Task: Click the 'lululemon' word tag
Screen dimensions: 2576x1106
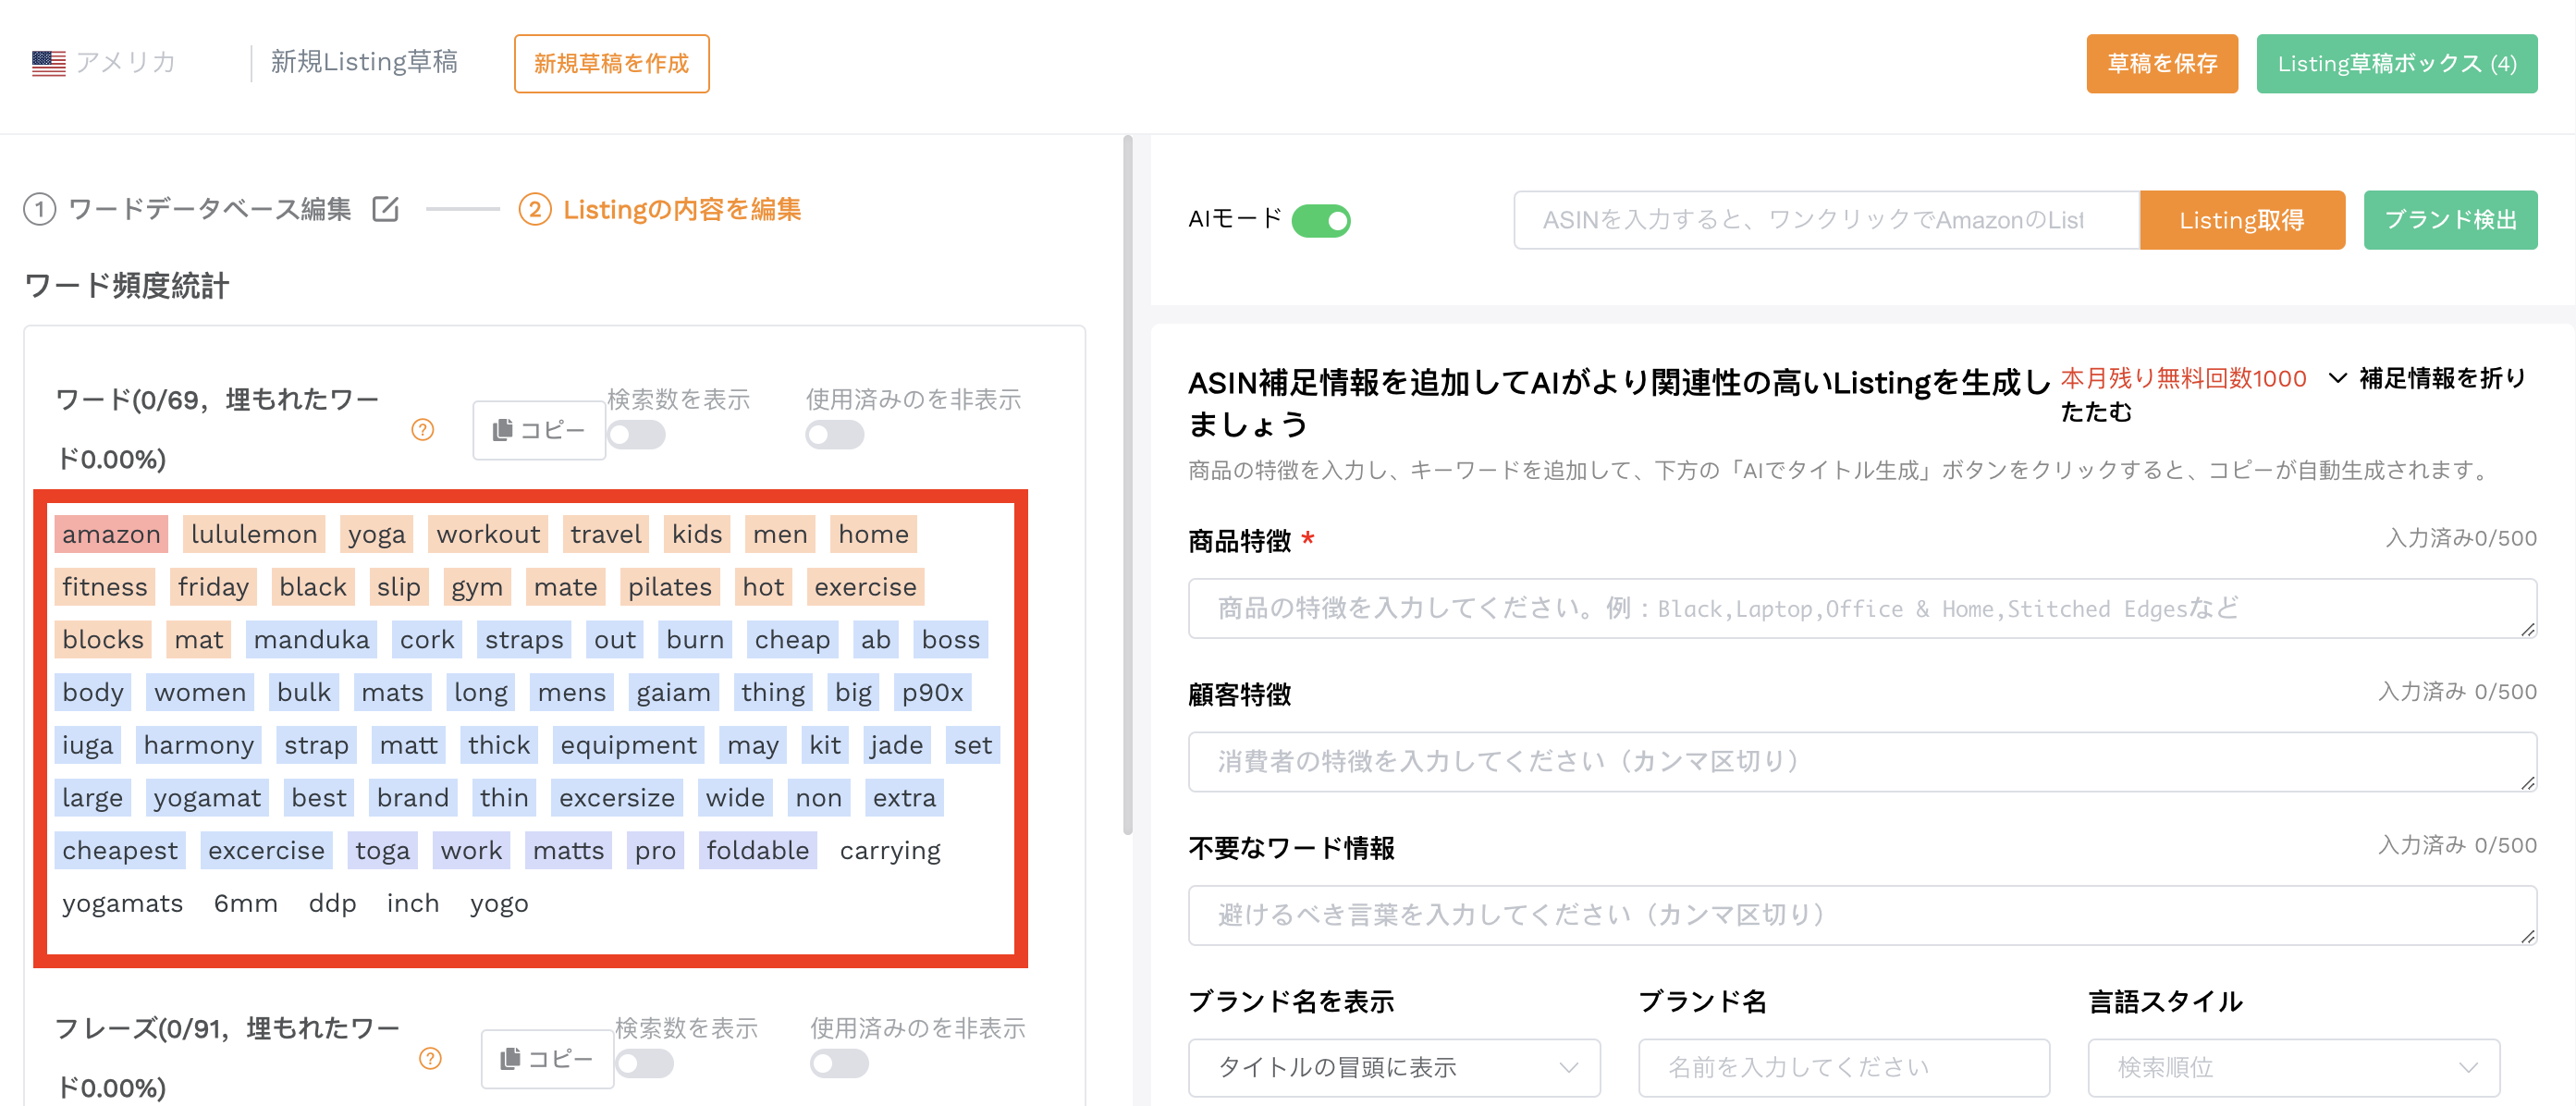Action: point(254,534)
